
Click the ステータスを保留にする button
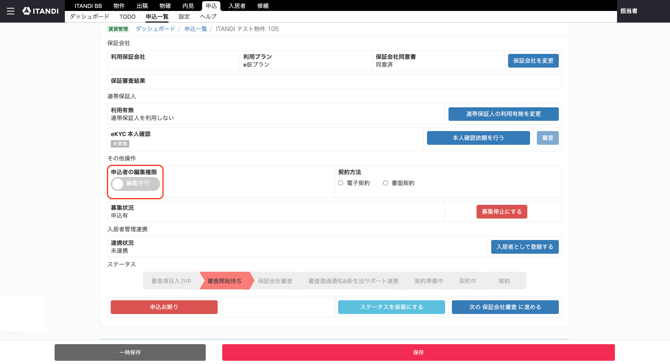click(x=391, y=307)
